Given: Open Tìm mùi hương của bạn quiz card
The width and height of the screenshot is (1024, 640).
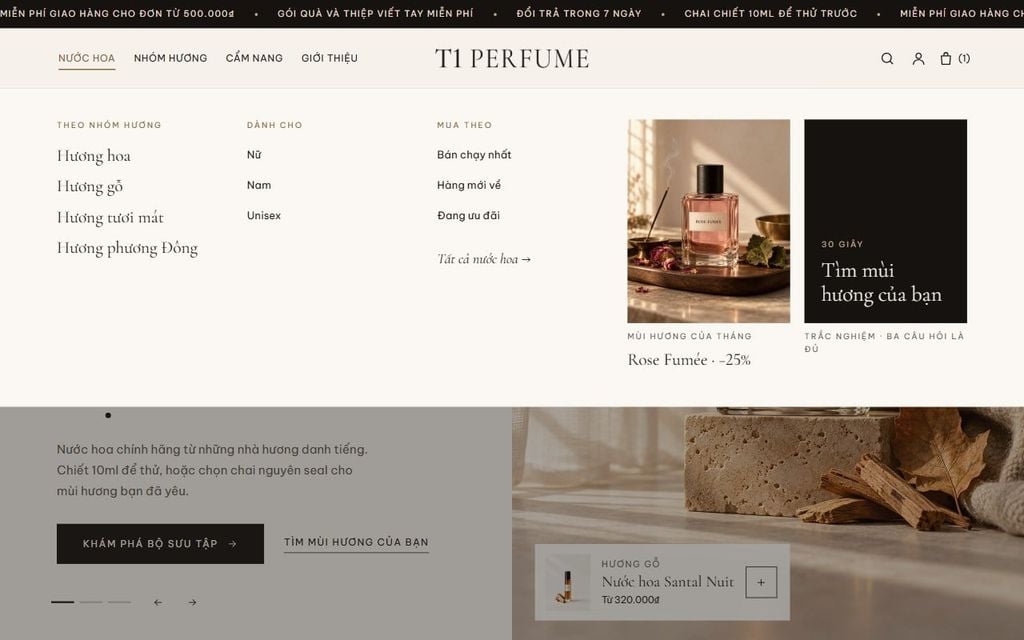Looking at the screenshot, I should point(886,221).
